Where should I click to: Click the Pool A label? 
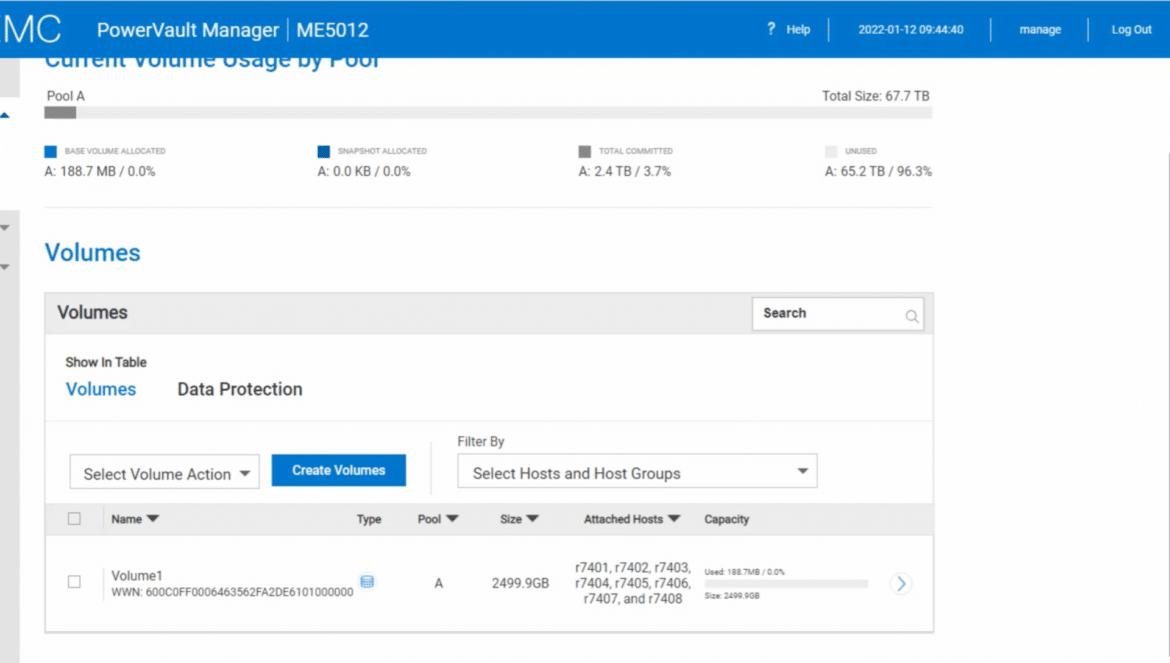(66, 95)
